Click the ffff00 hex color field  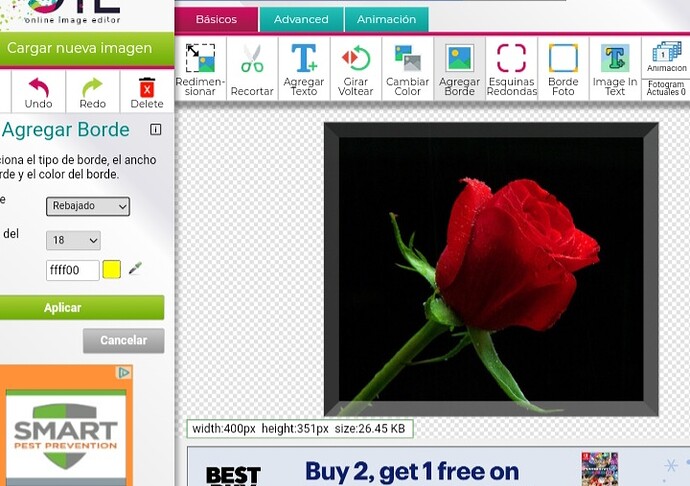click(x=73, y=270)
